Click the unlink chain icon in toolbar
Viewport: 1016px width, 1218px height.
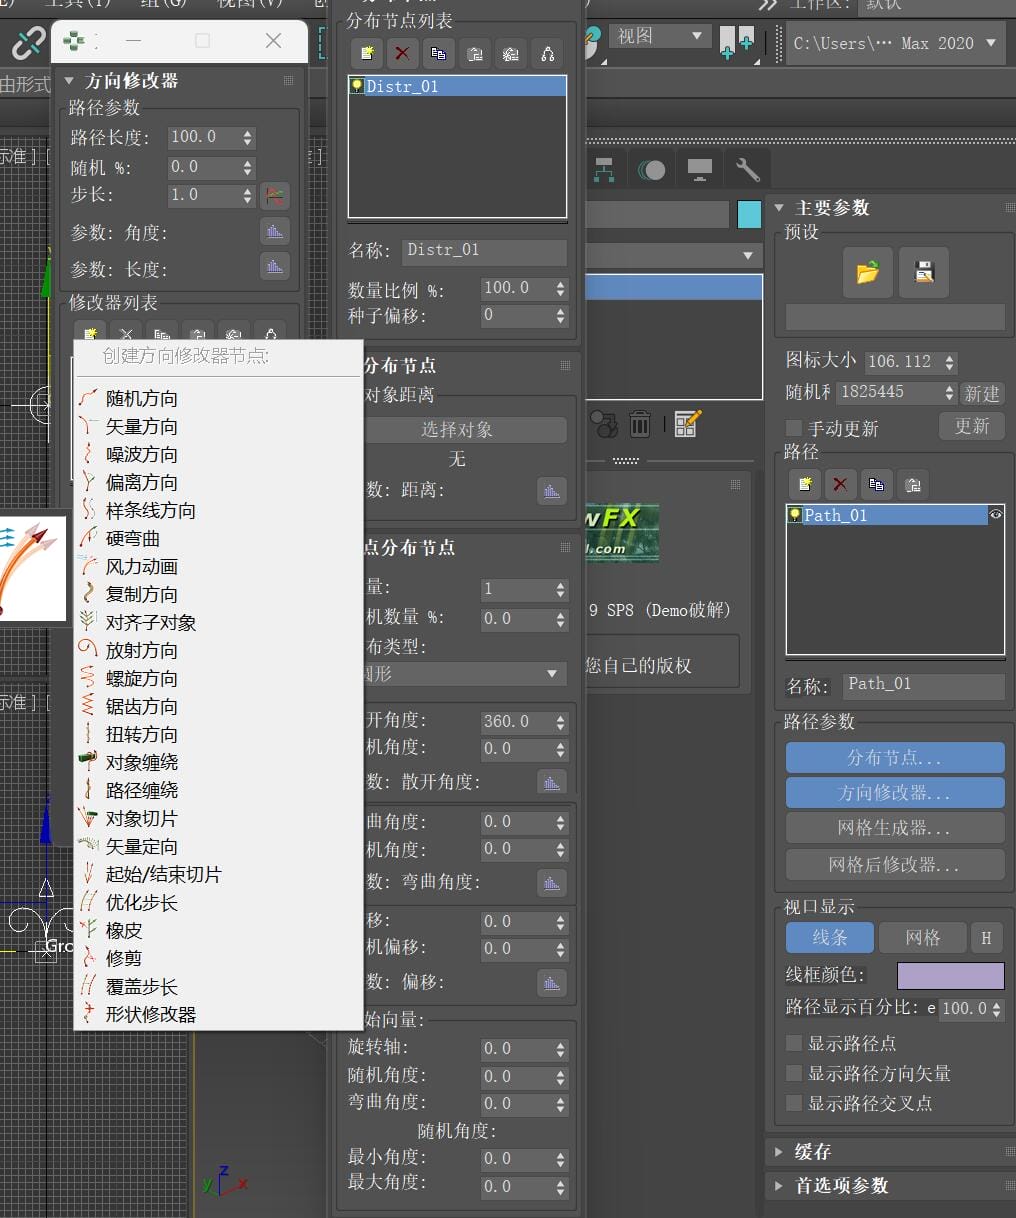coord(28,42)
